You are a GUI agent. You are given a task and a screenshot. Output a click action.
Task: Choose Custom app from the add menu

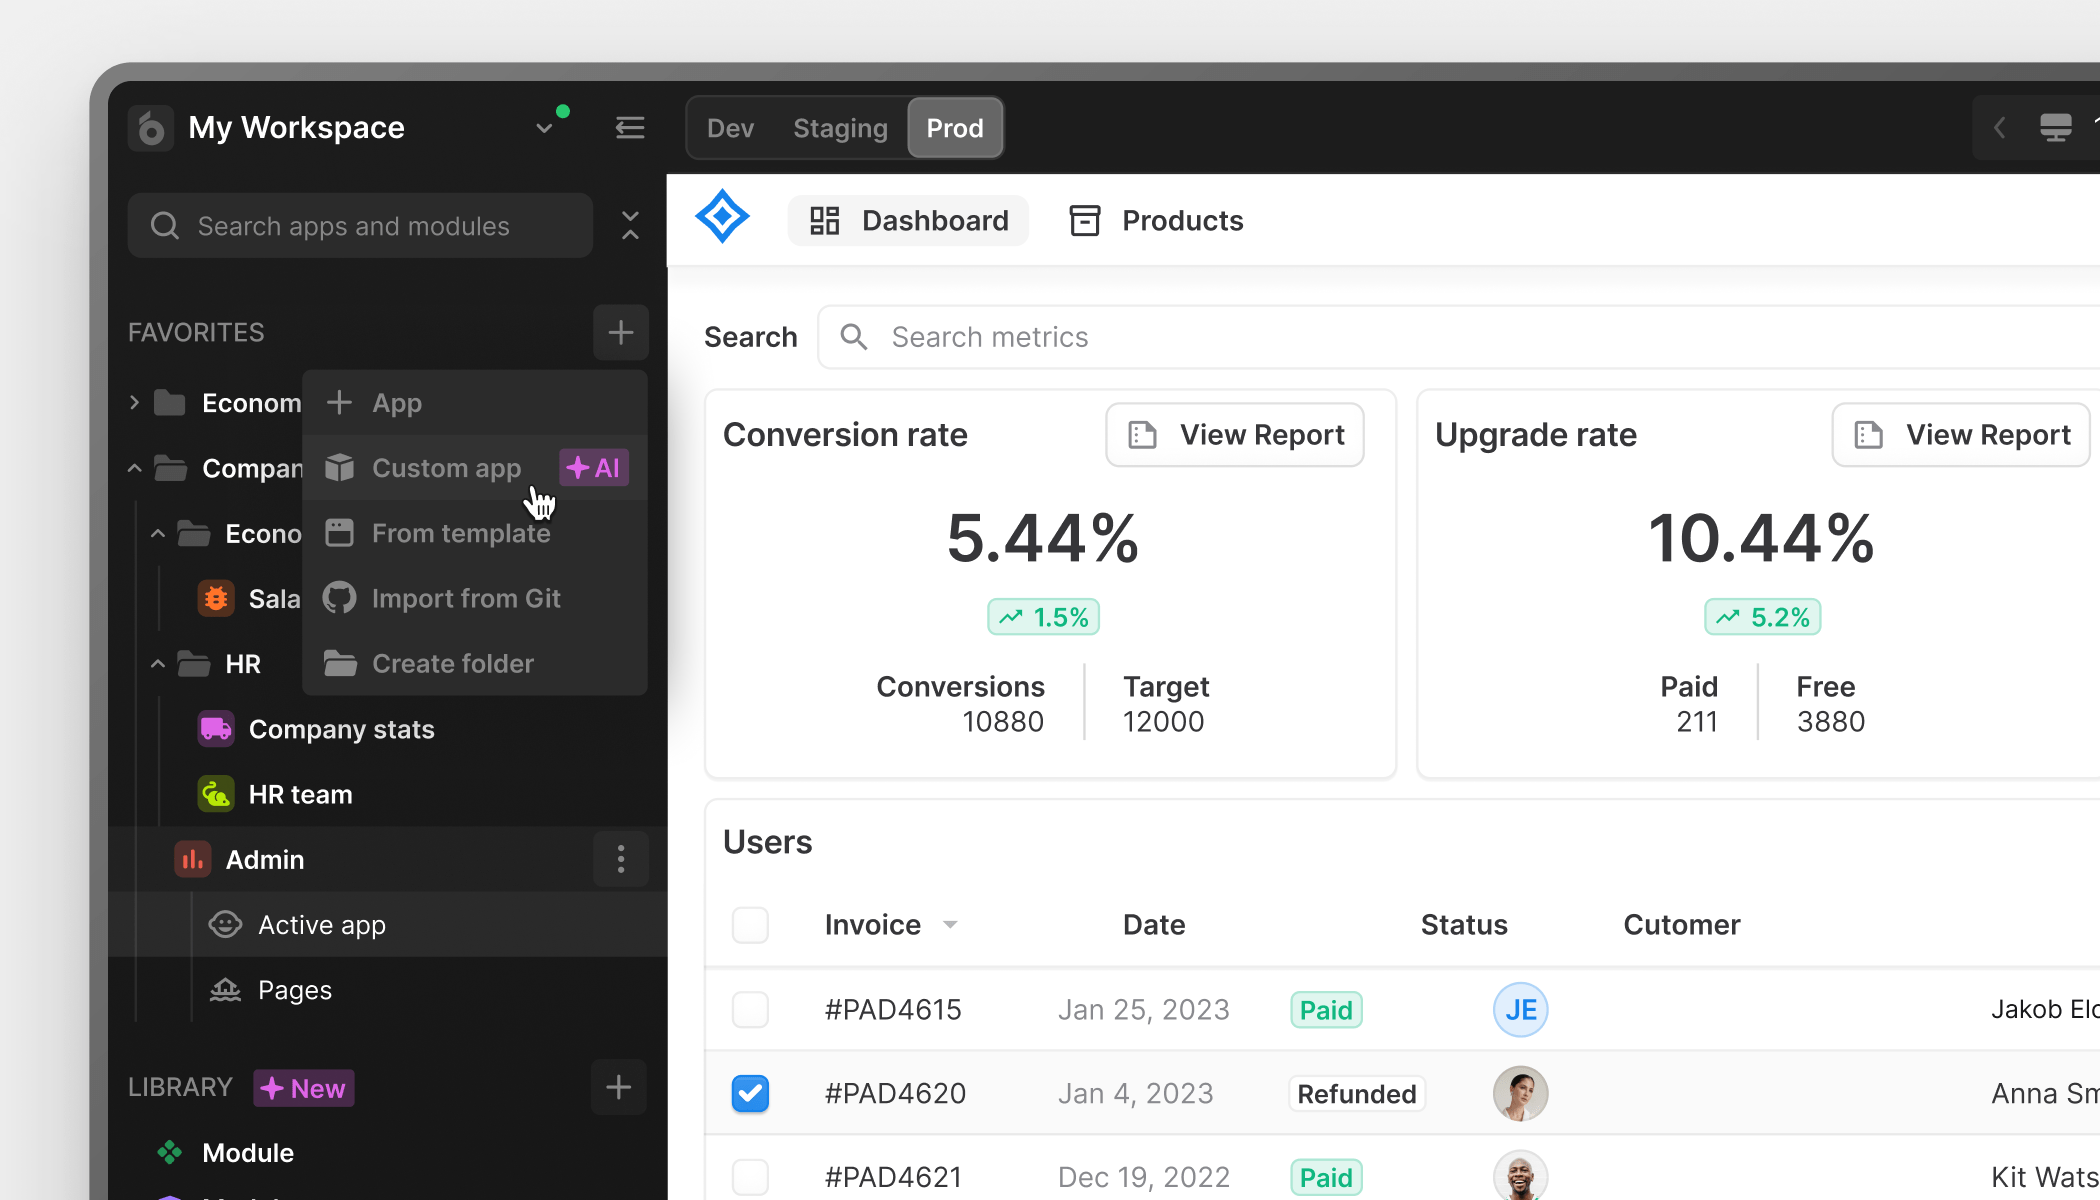446,468
